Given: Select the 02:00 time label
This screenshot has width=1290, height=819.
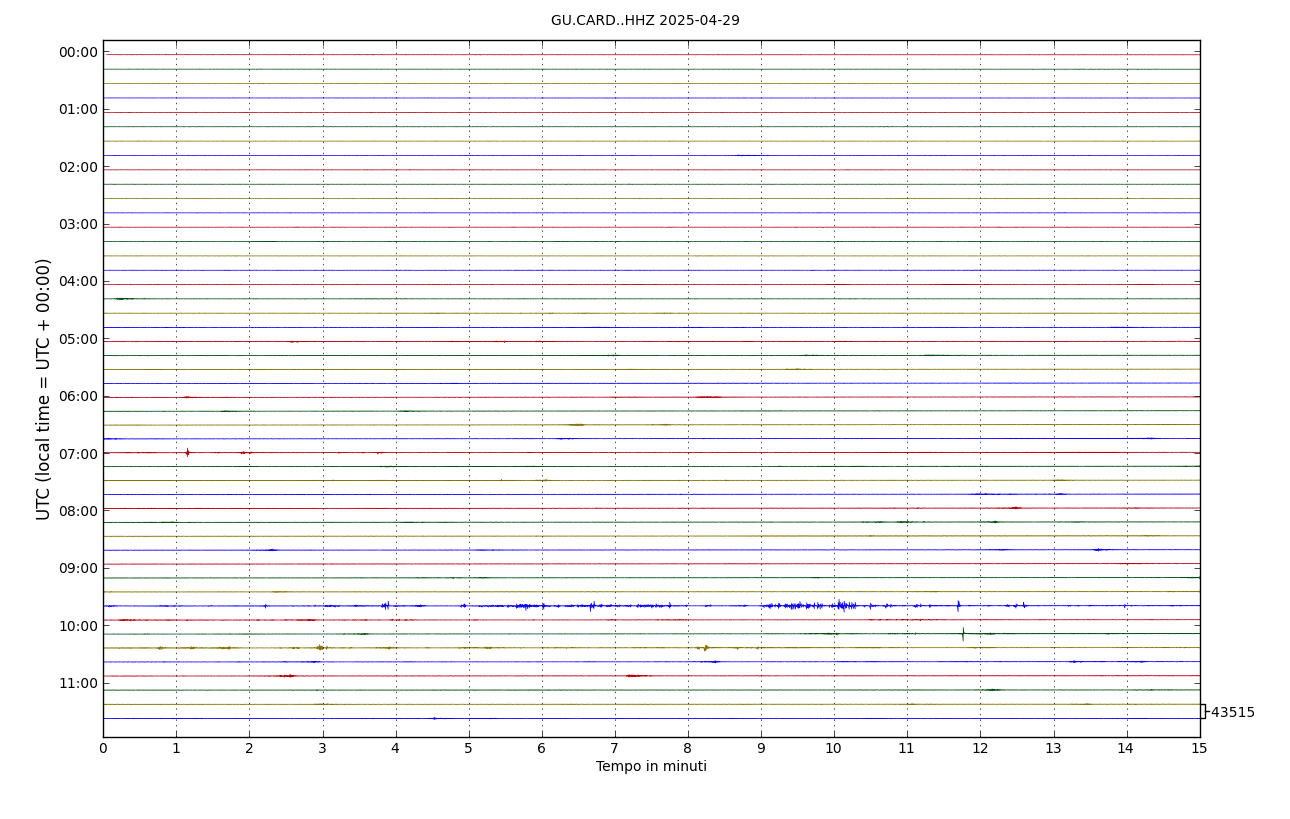Looking at the screenshot, I should tap(79, 168).
